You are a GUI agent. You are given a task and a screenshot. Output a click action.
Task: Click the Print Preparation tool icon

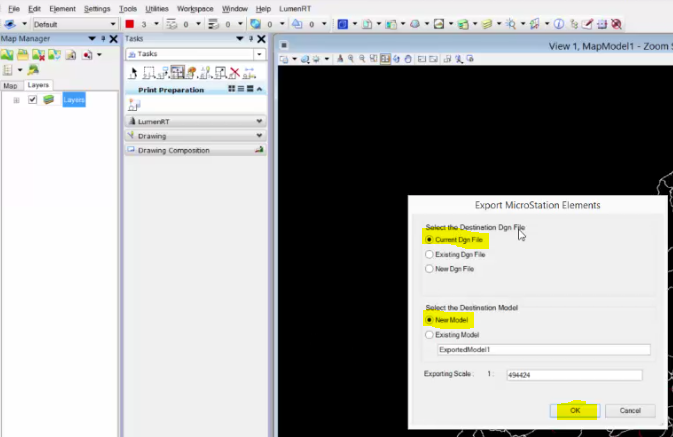pos(134,104)
